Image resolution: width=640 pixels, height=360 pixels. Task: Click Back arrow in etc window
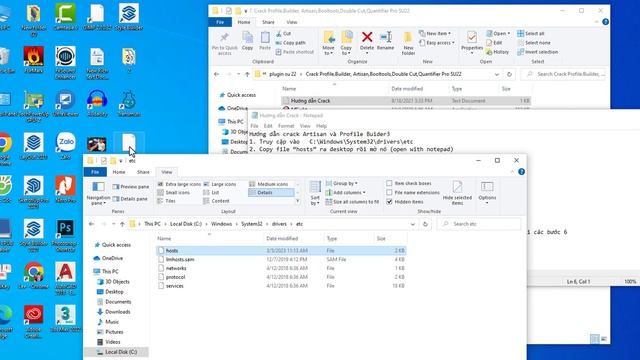pos(91,224)
